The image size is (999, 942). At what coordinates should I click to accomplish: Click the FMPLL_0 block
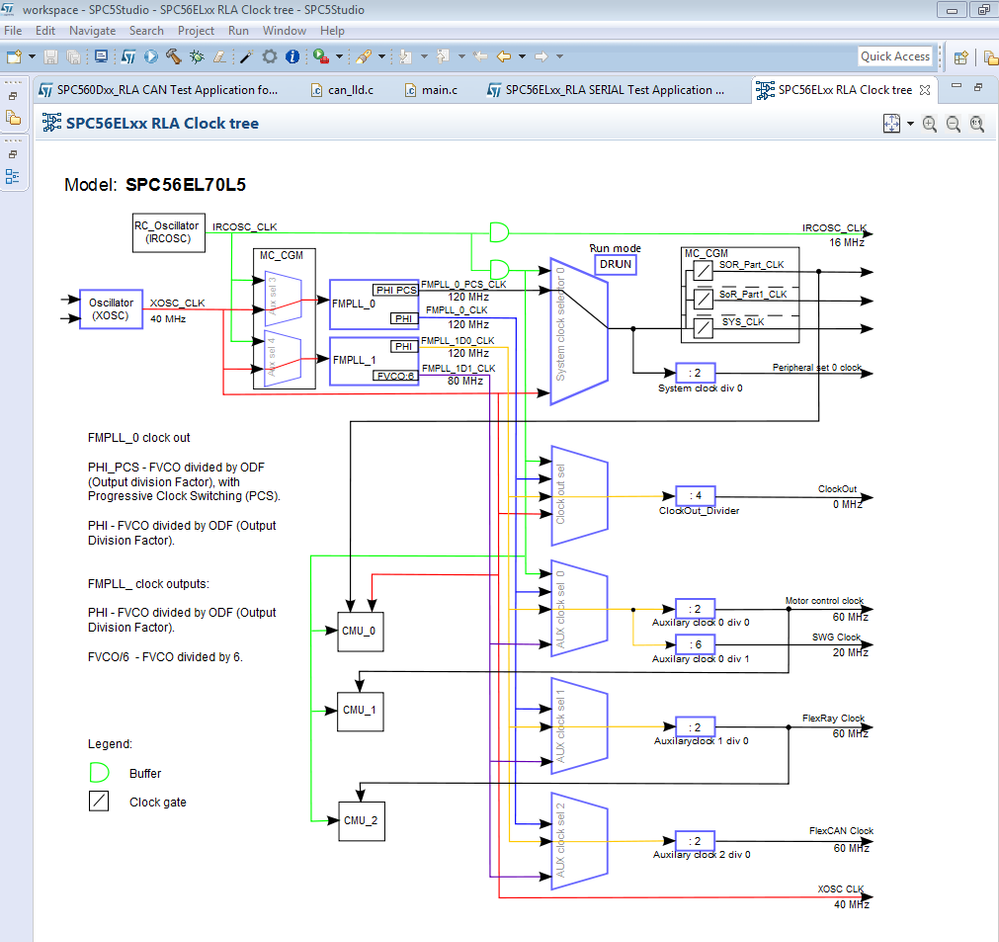click(374, 304)
